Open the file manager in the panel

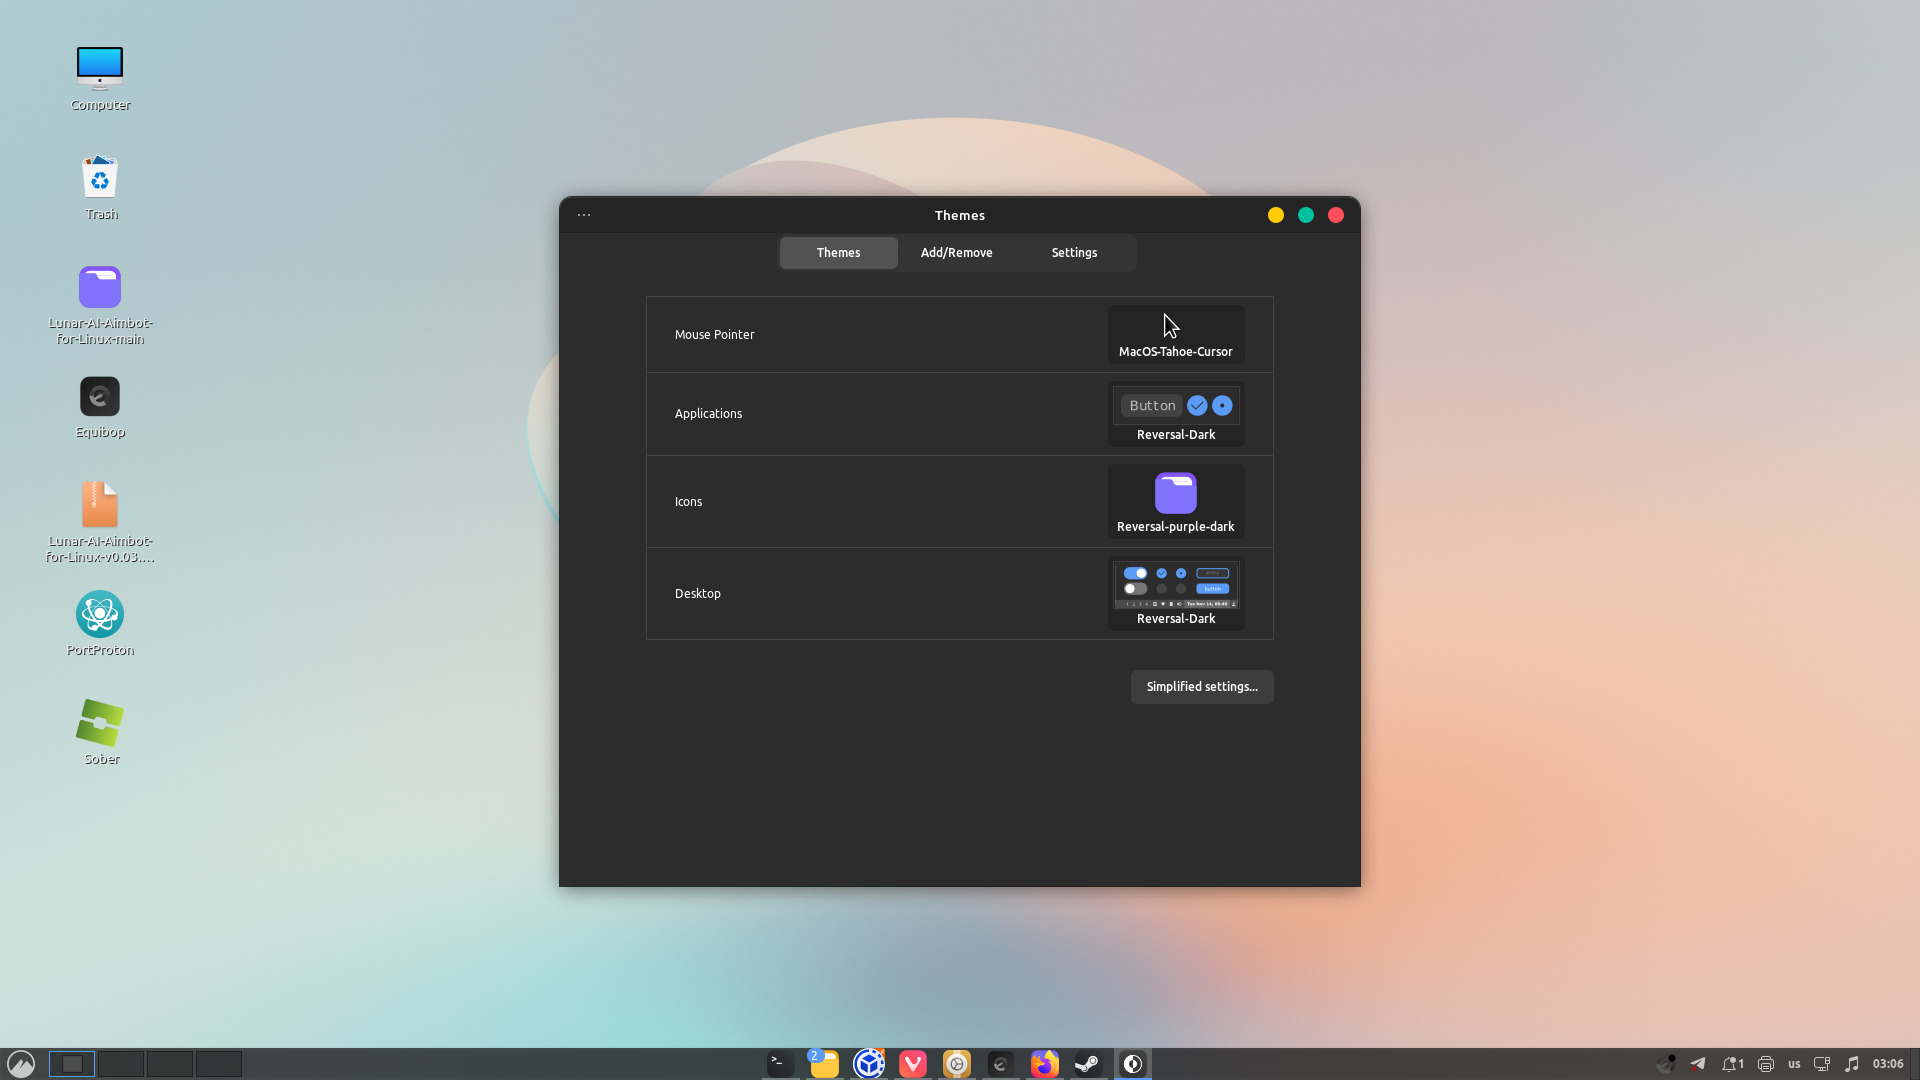coord(824,1064)
